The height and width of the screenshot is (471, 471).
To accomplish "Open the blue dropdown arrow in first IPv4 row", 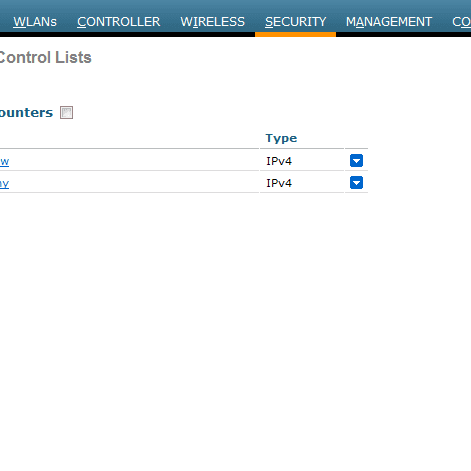I will (x=356, y=161).
